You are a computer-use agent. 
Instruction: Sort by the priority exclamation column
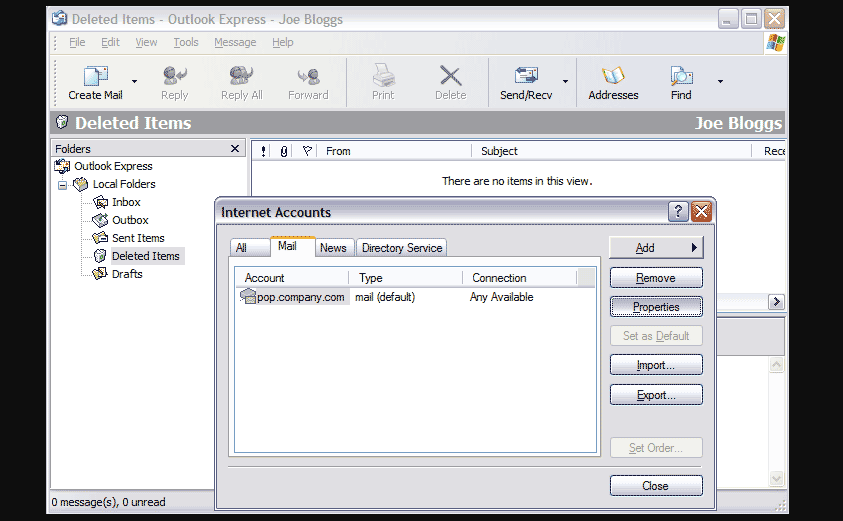pos(263,151)
